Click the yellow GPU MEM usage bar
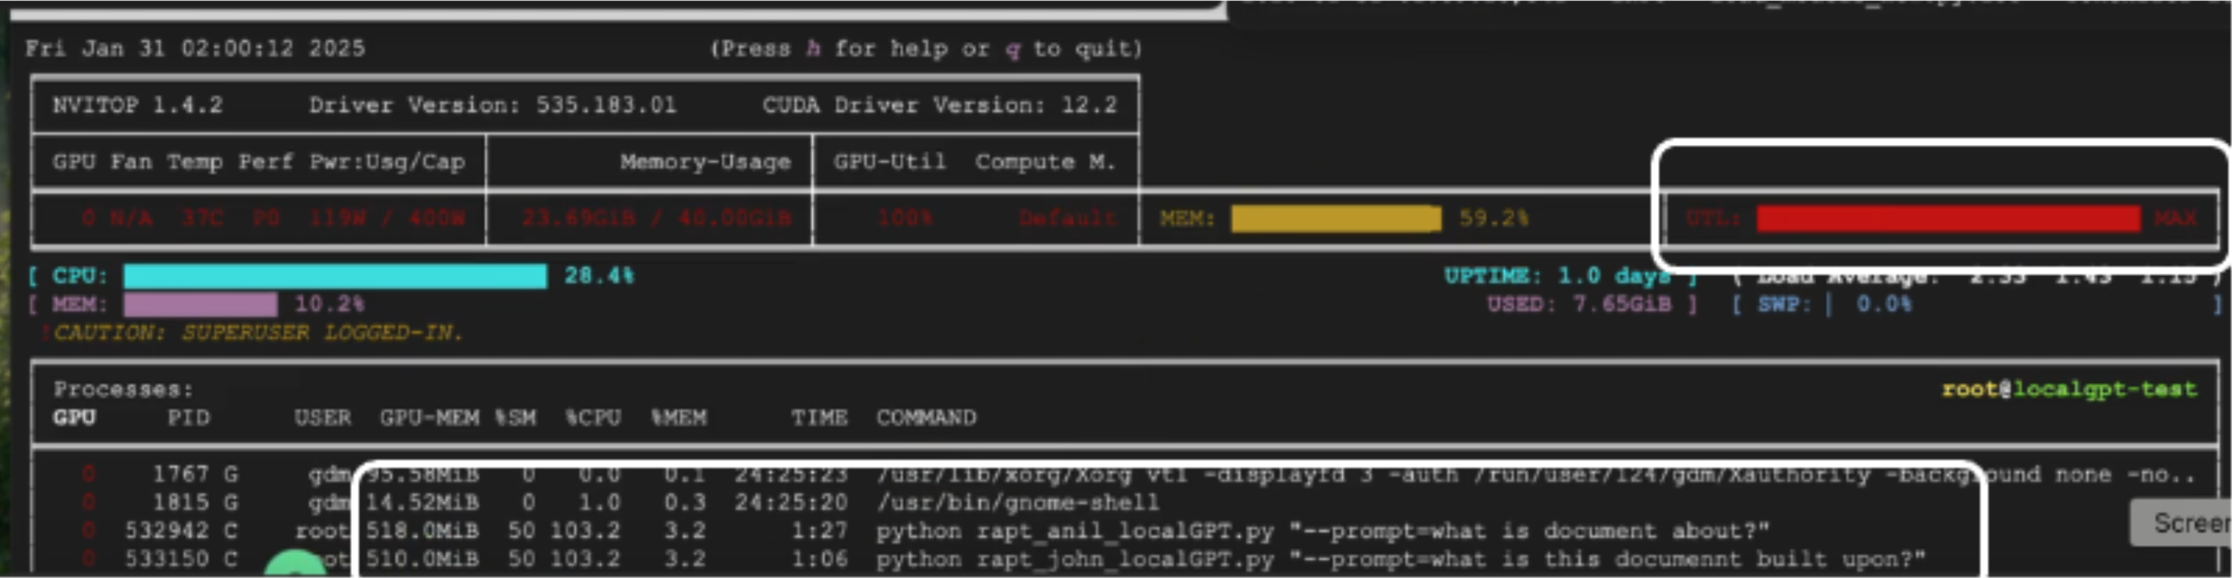Viewport: 2232px width, 578px height. coord(1336,218)
